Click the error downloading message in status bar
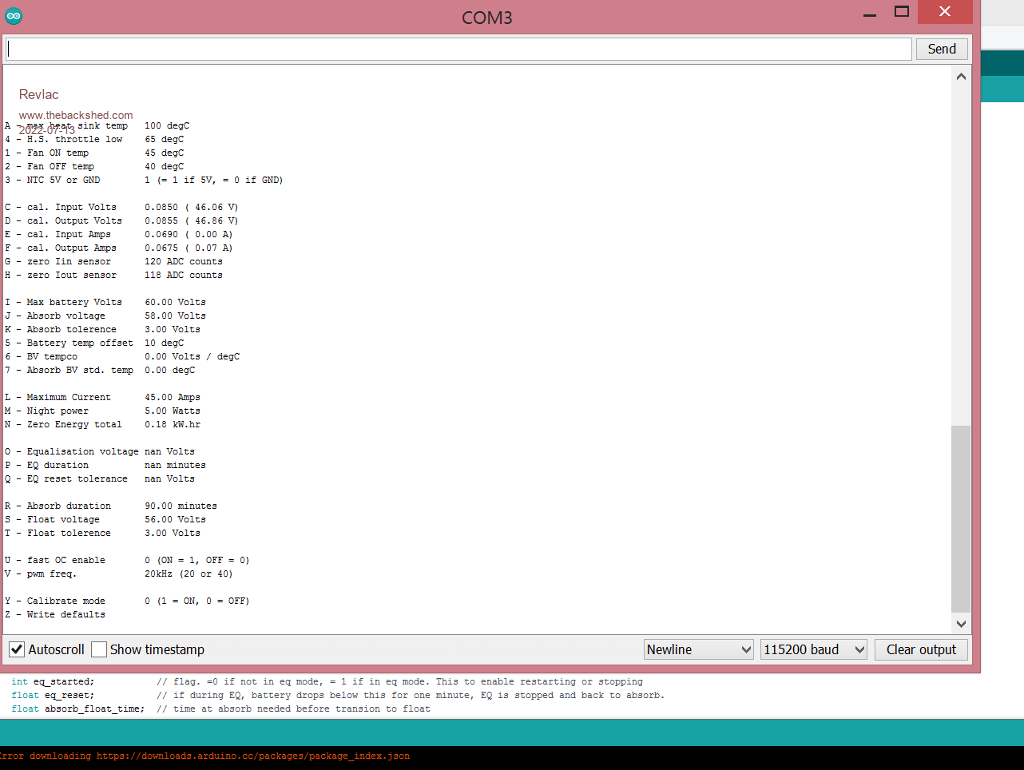The image size is (1024, 770). 205,757
